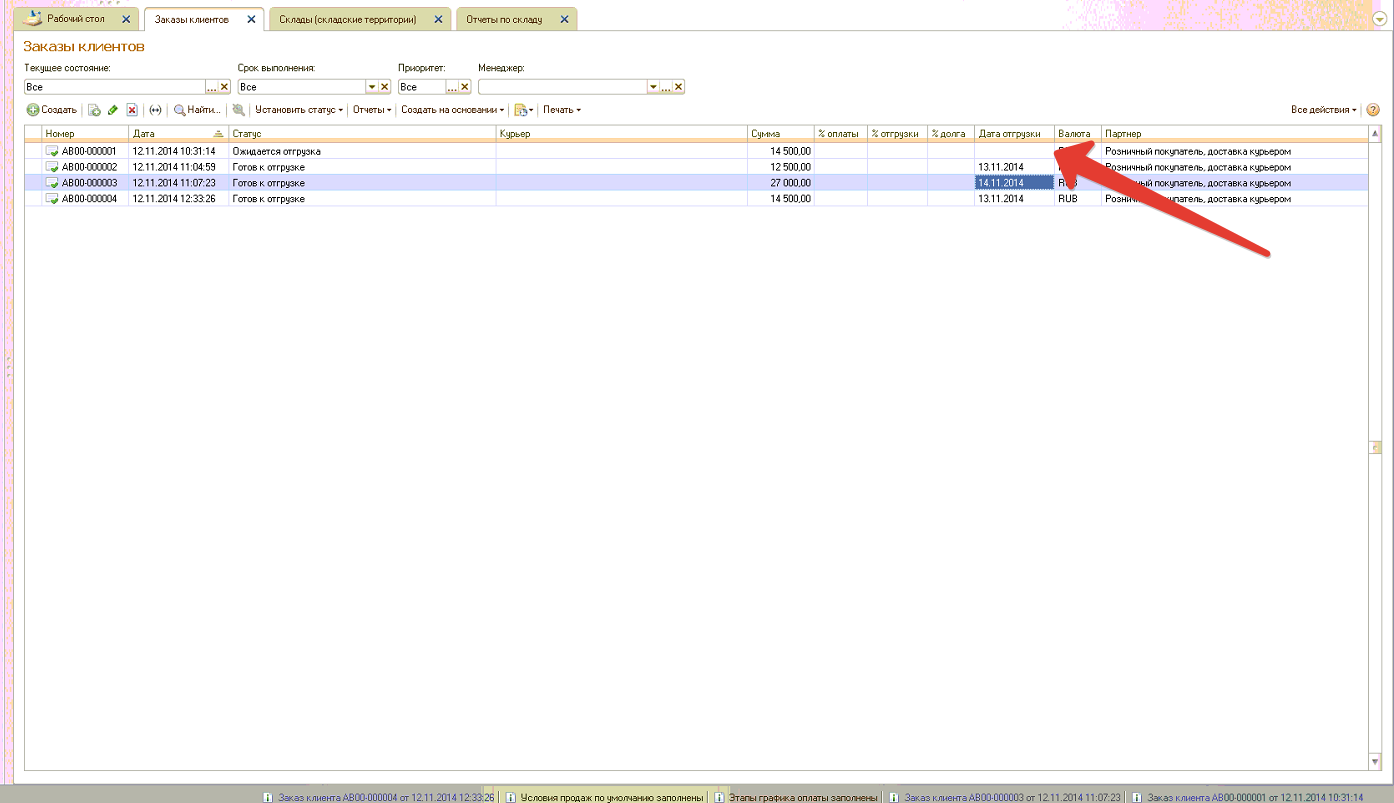Expand the Создать на основании dropdown
The image size is (1394, 803).
point(452,110)
